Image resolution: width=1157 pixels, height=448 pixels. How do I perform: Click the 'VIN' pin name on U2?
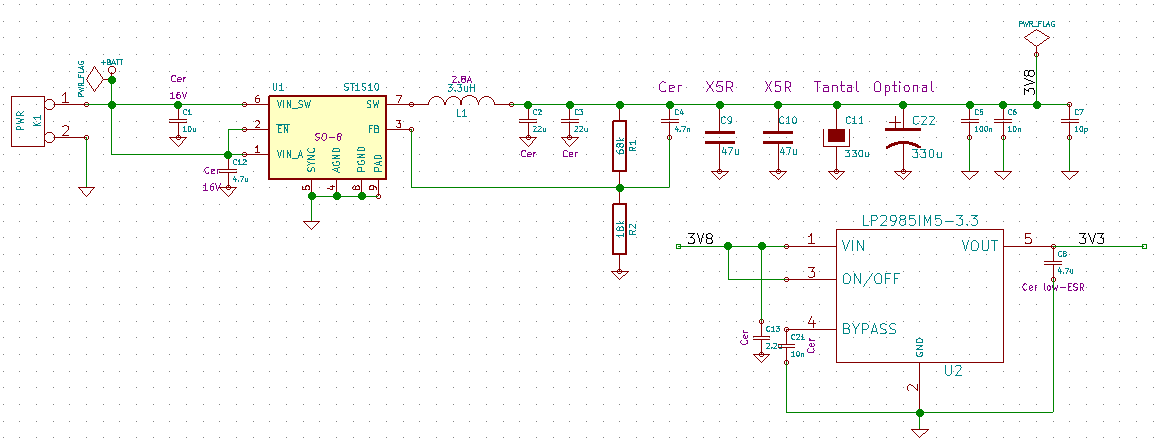854,246
